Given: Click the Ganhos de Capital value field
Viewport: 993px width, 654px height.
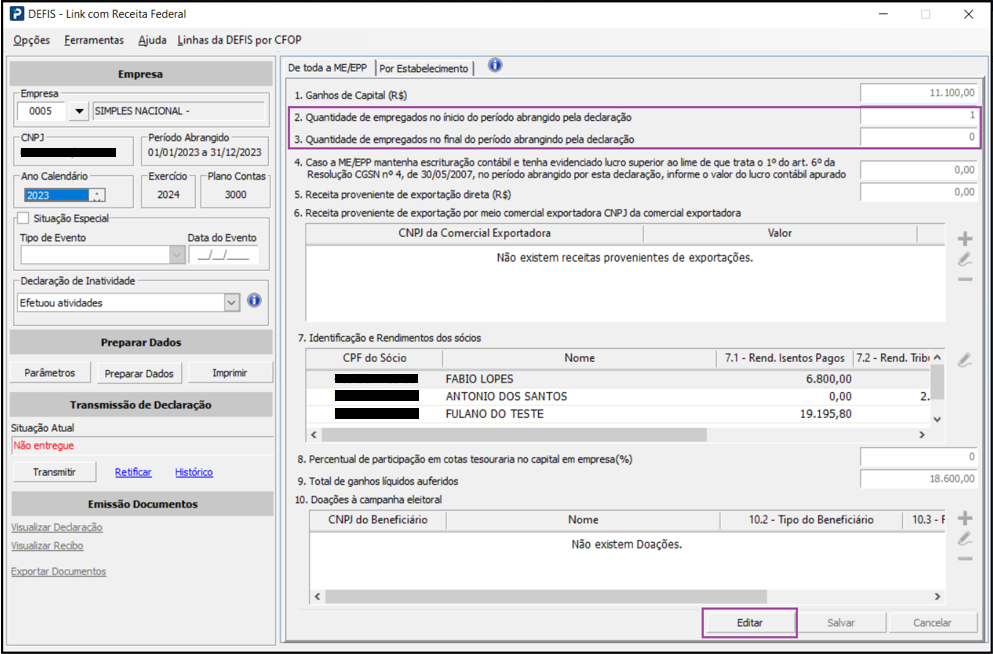Looking at the screenshot, I should point(918,93).
